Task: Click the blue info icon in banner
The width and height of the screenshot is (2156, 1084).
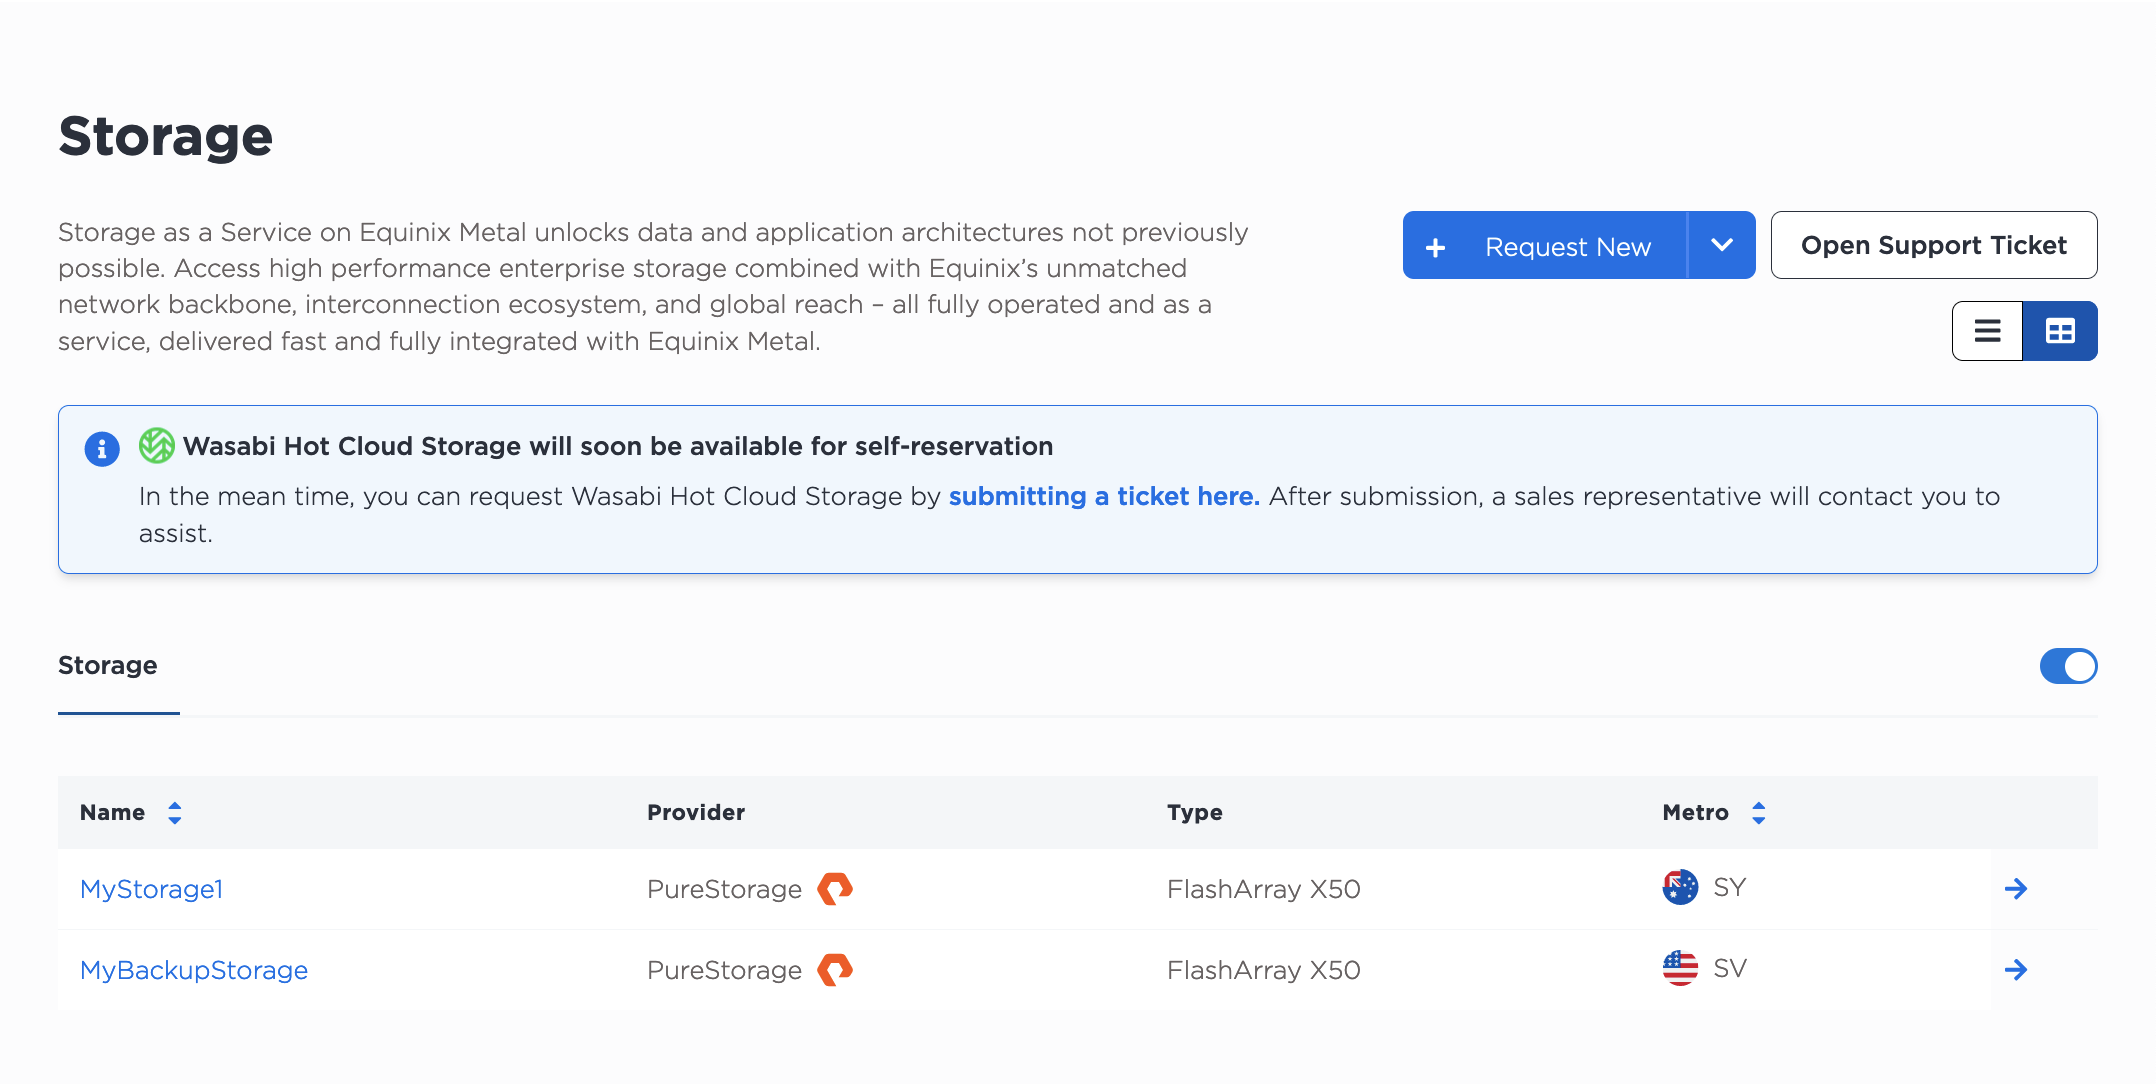Action: point(102,449)
